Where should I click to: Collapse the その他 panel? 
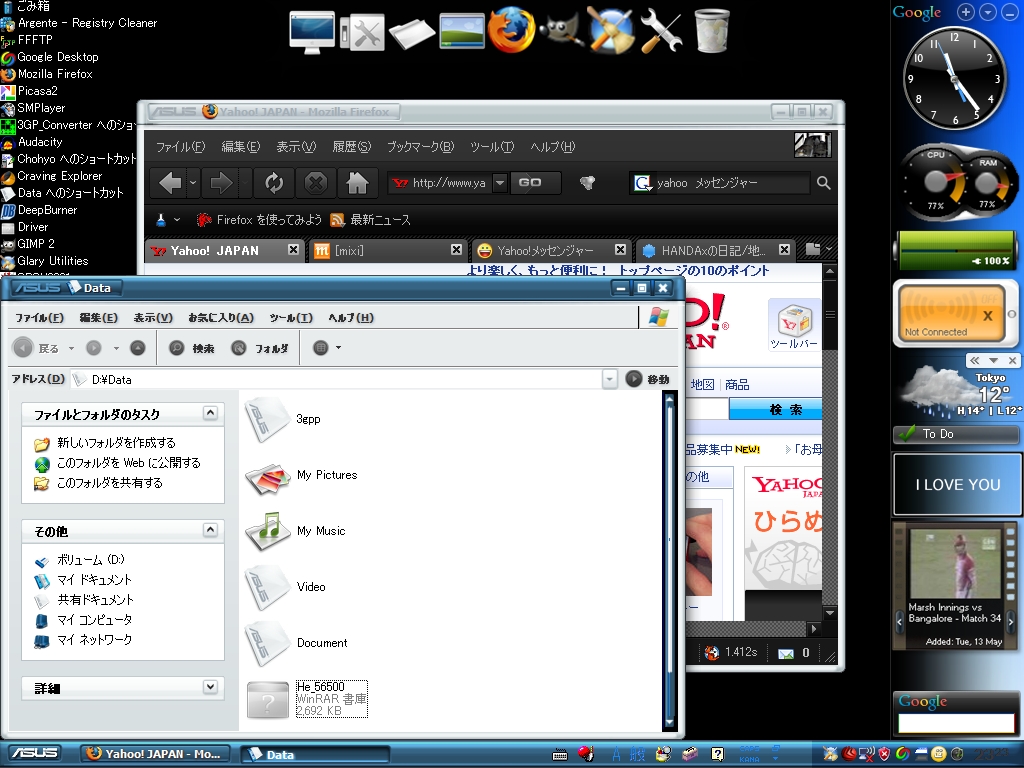click(210, 530)
